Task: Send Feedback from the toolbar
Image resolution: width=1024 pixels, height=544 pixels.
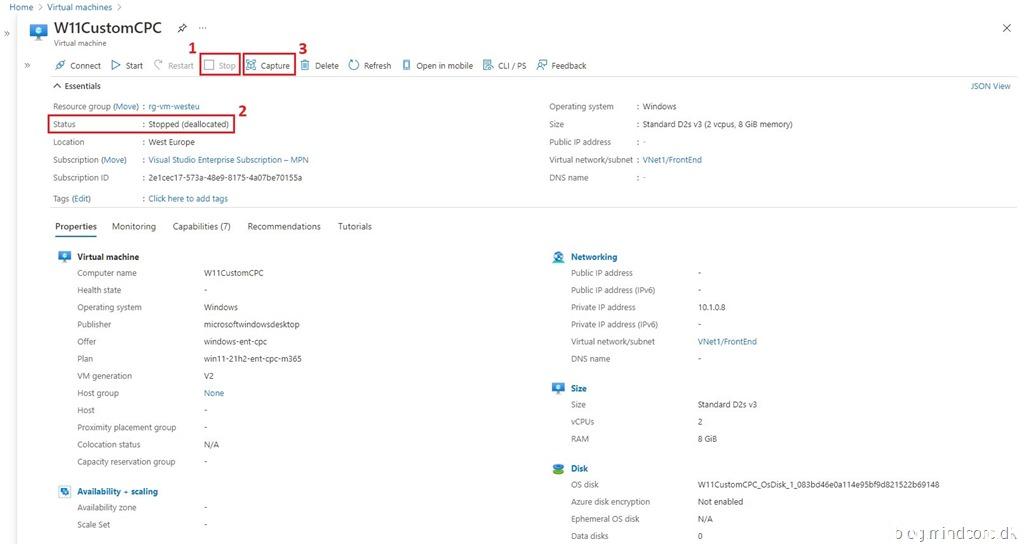Action: (x=562, y=66)
